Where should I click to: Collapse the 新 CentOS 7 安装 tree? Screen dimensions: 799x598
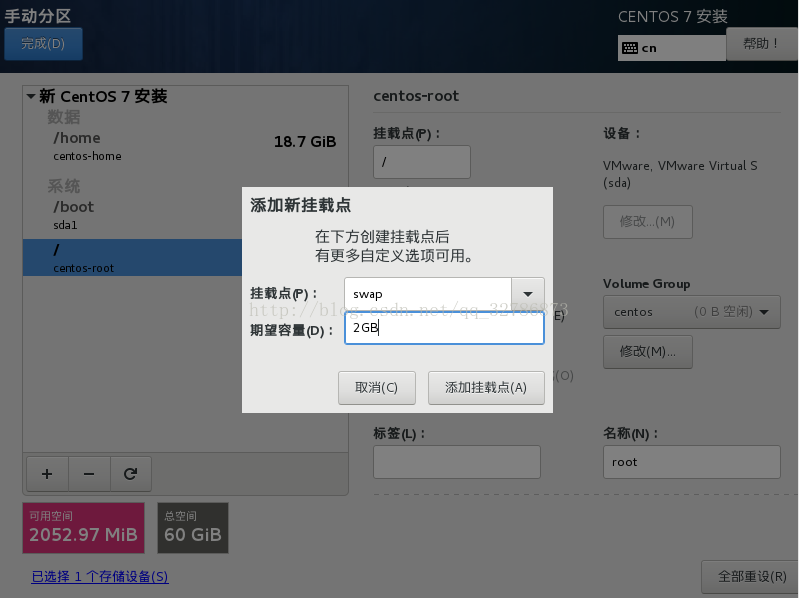(31, 96)
